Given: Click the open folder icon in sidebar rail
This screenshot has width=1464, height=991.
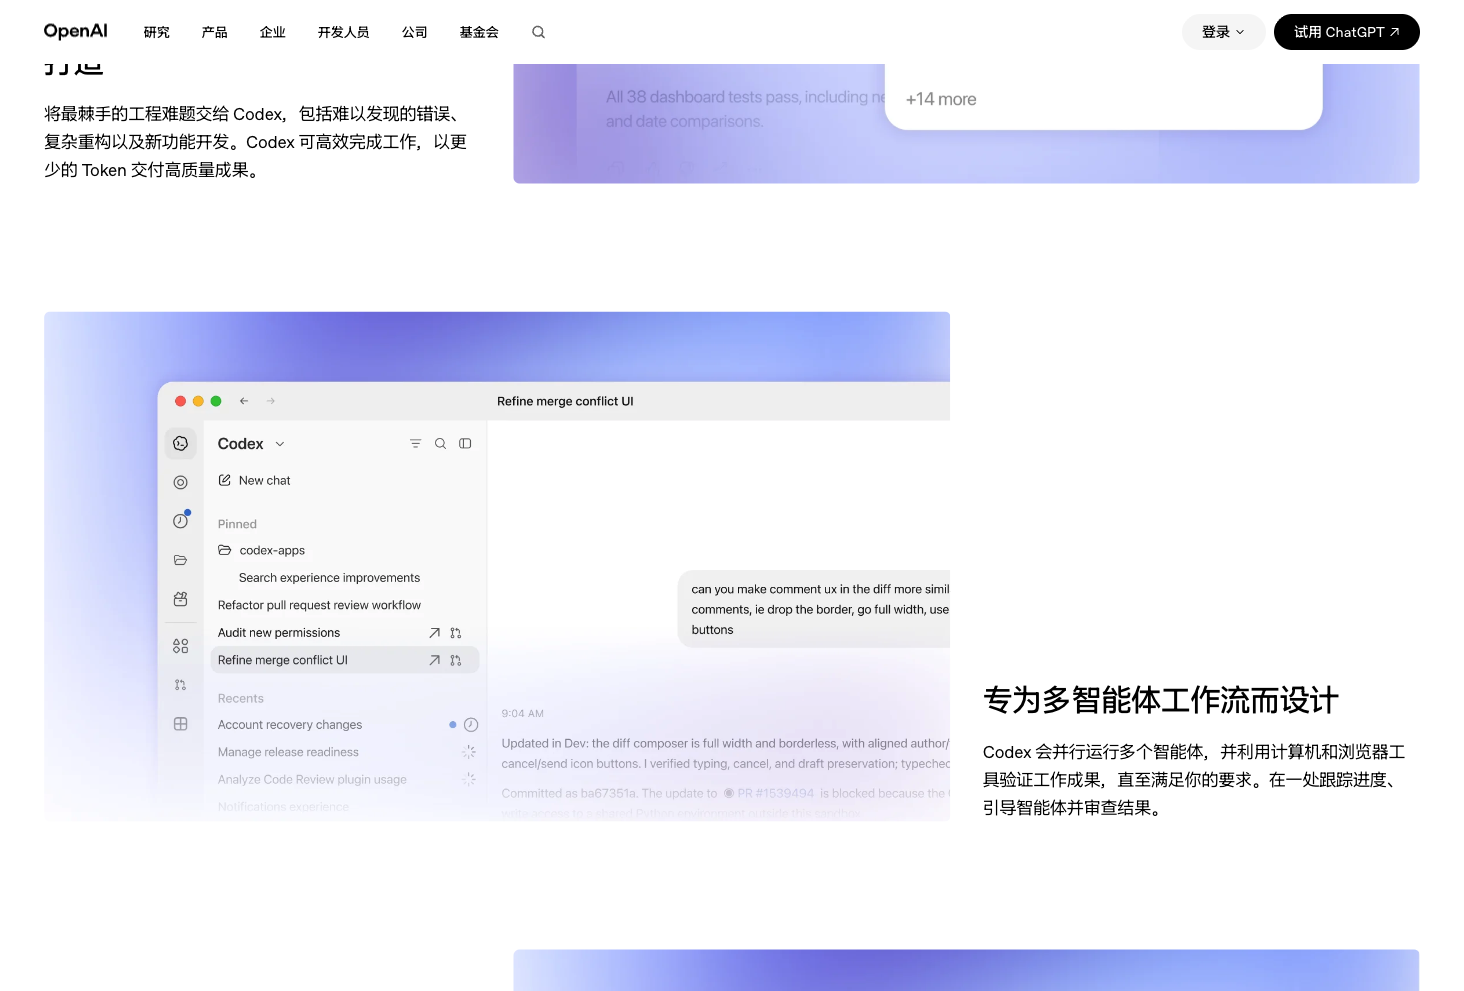Looking at the screenshot, I should pos(180,560).
